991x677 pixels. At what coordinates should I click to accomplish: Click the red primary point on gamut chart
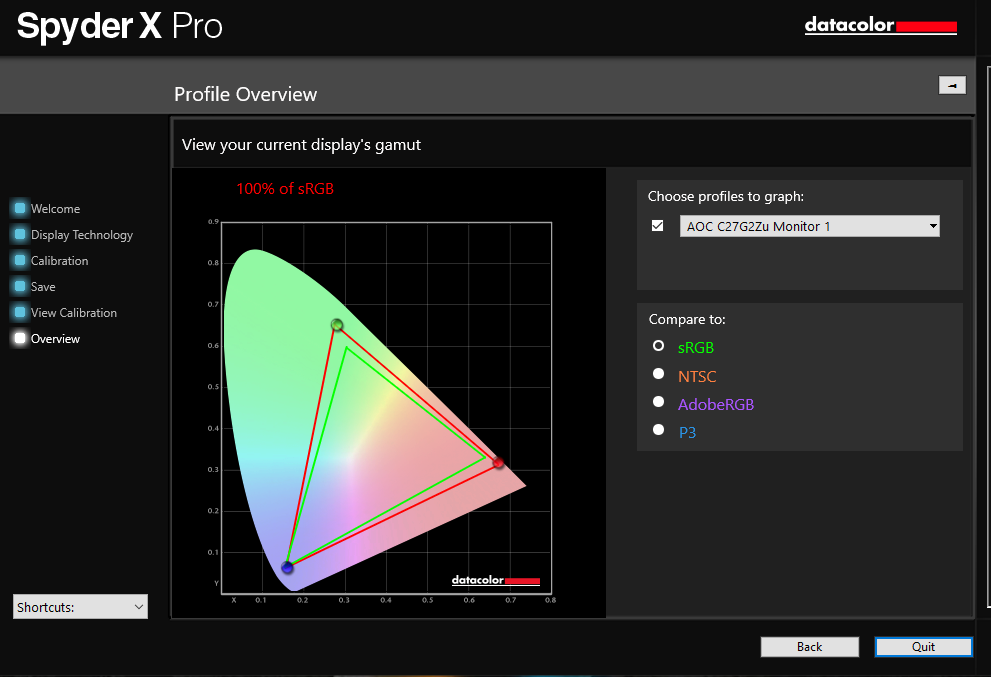click(x=498, y=463)
